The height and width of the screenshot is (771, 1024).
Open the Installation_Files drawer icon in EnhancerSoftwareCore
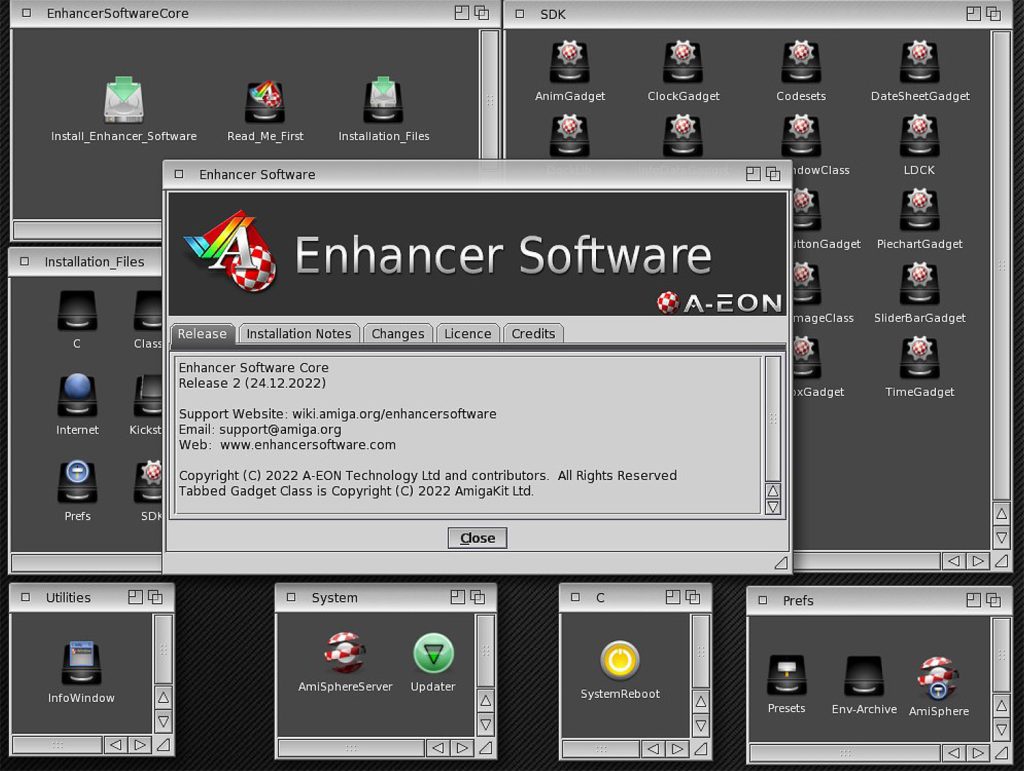(383, 100)
